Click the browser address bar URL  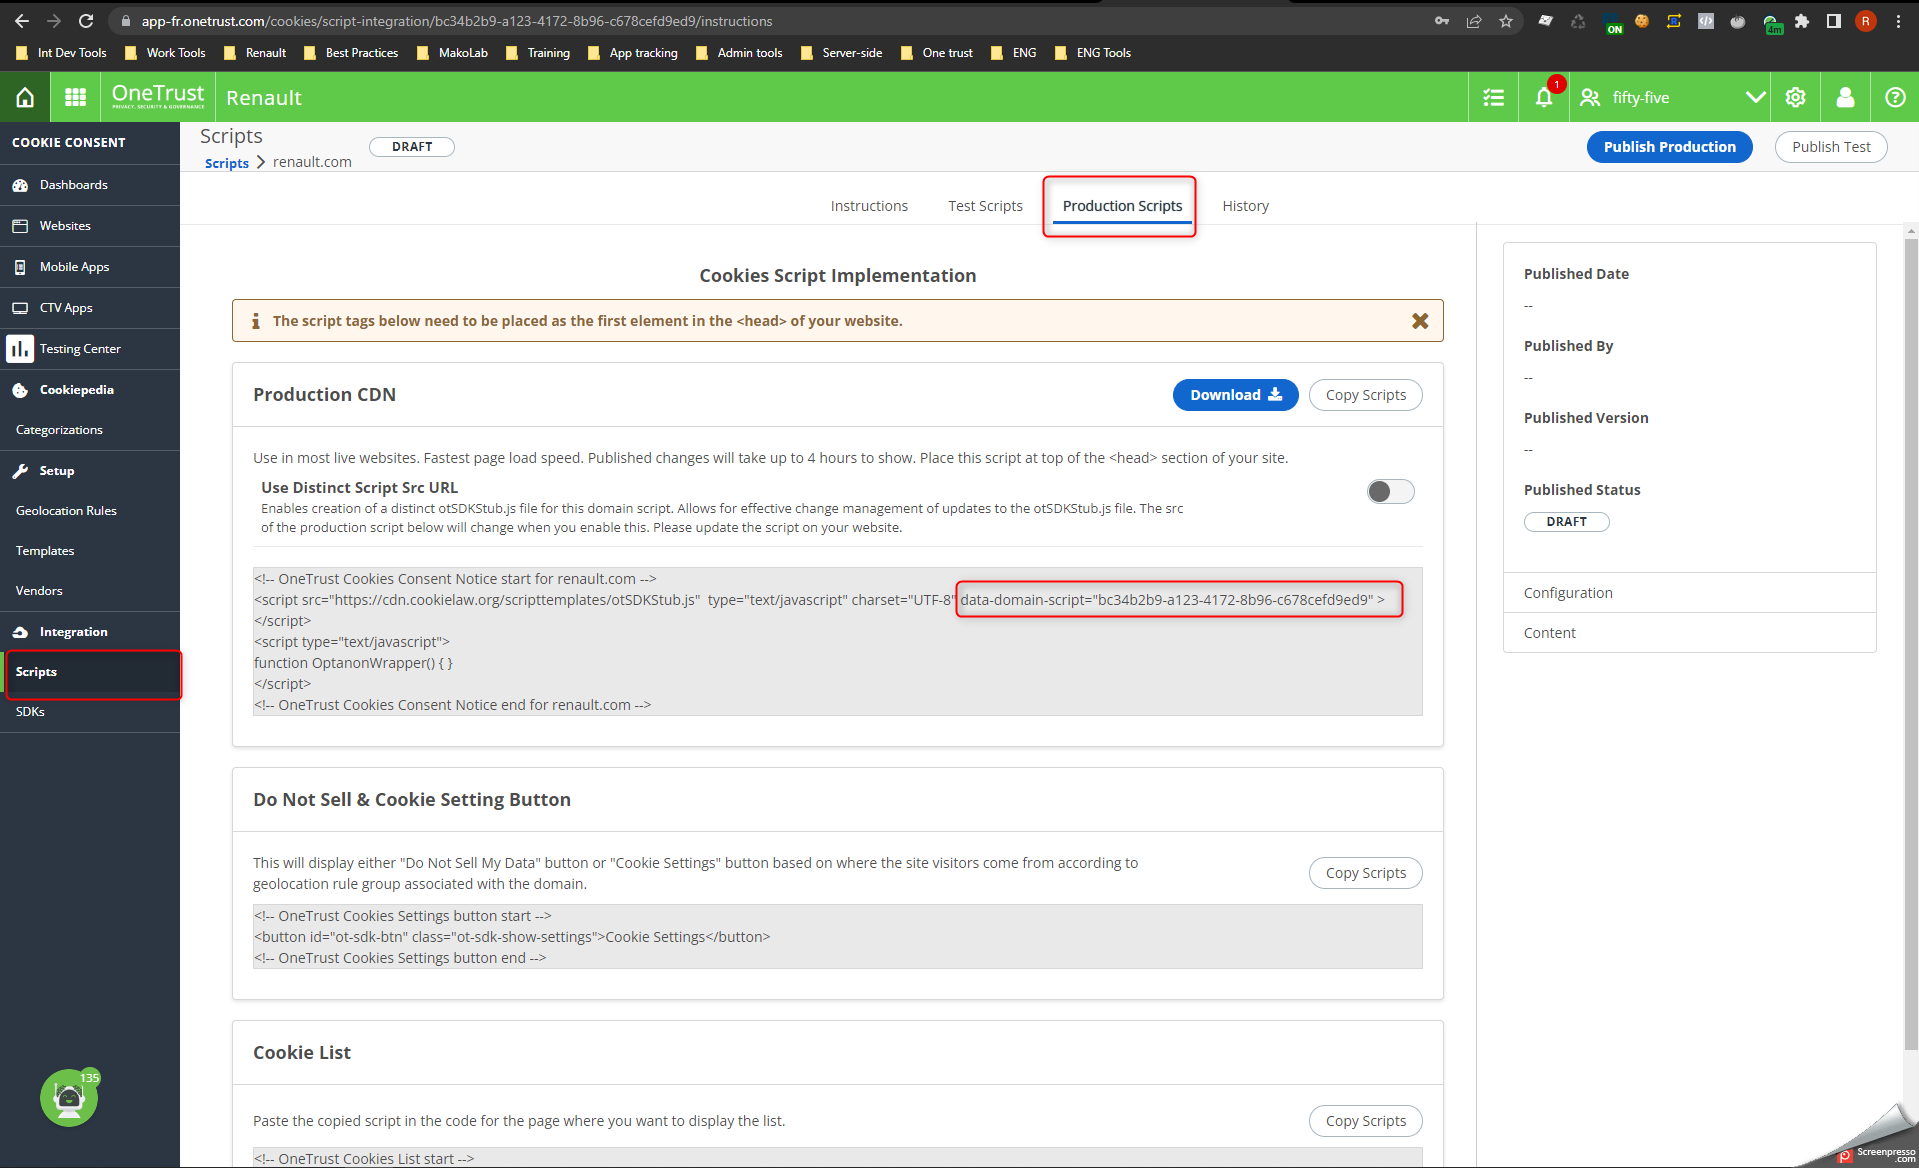tap(456, 21)
